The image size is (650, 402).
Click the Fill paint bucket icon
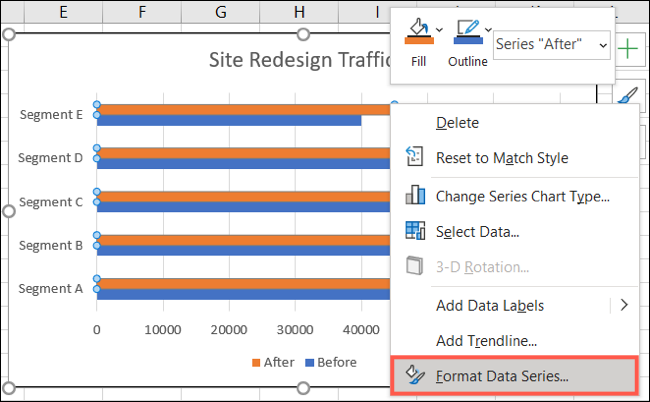pos(419,31)
